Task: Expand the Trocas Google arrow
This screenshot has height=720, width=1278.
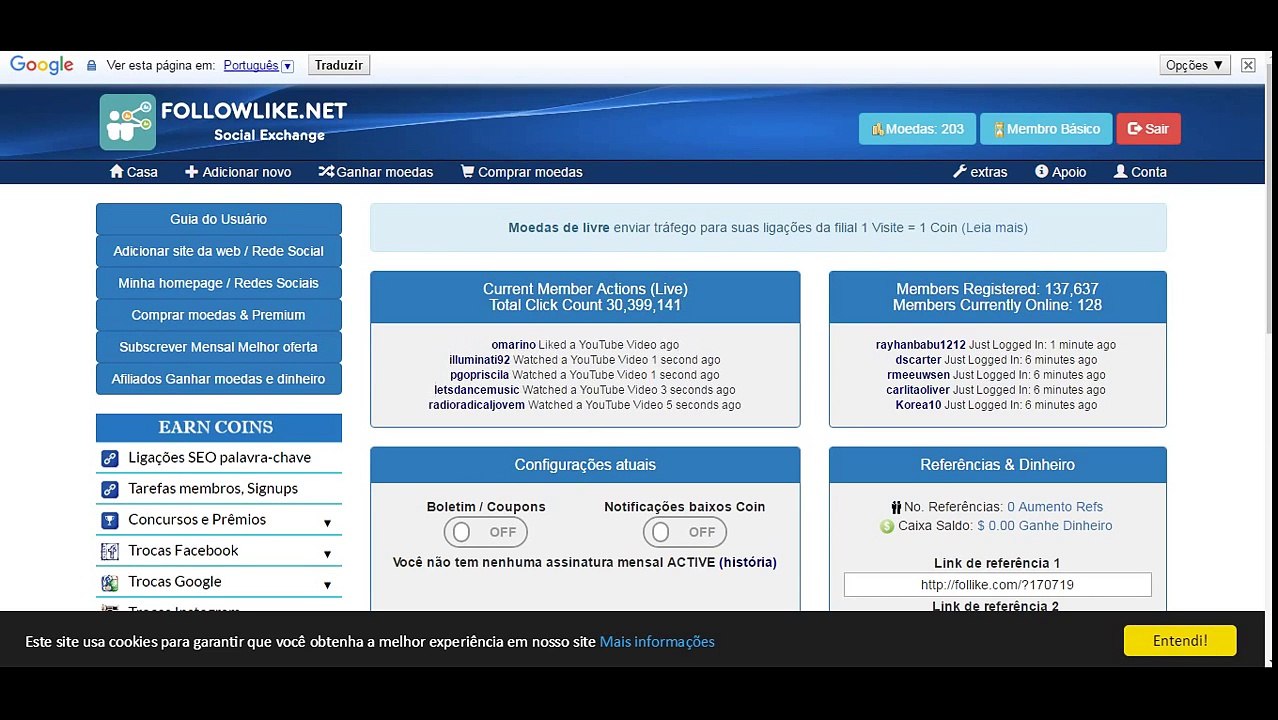Action: click(x=327, y=585)
